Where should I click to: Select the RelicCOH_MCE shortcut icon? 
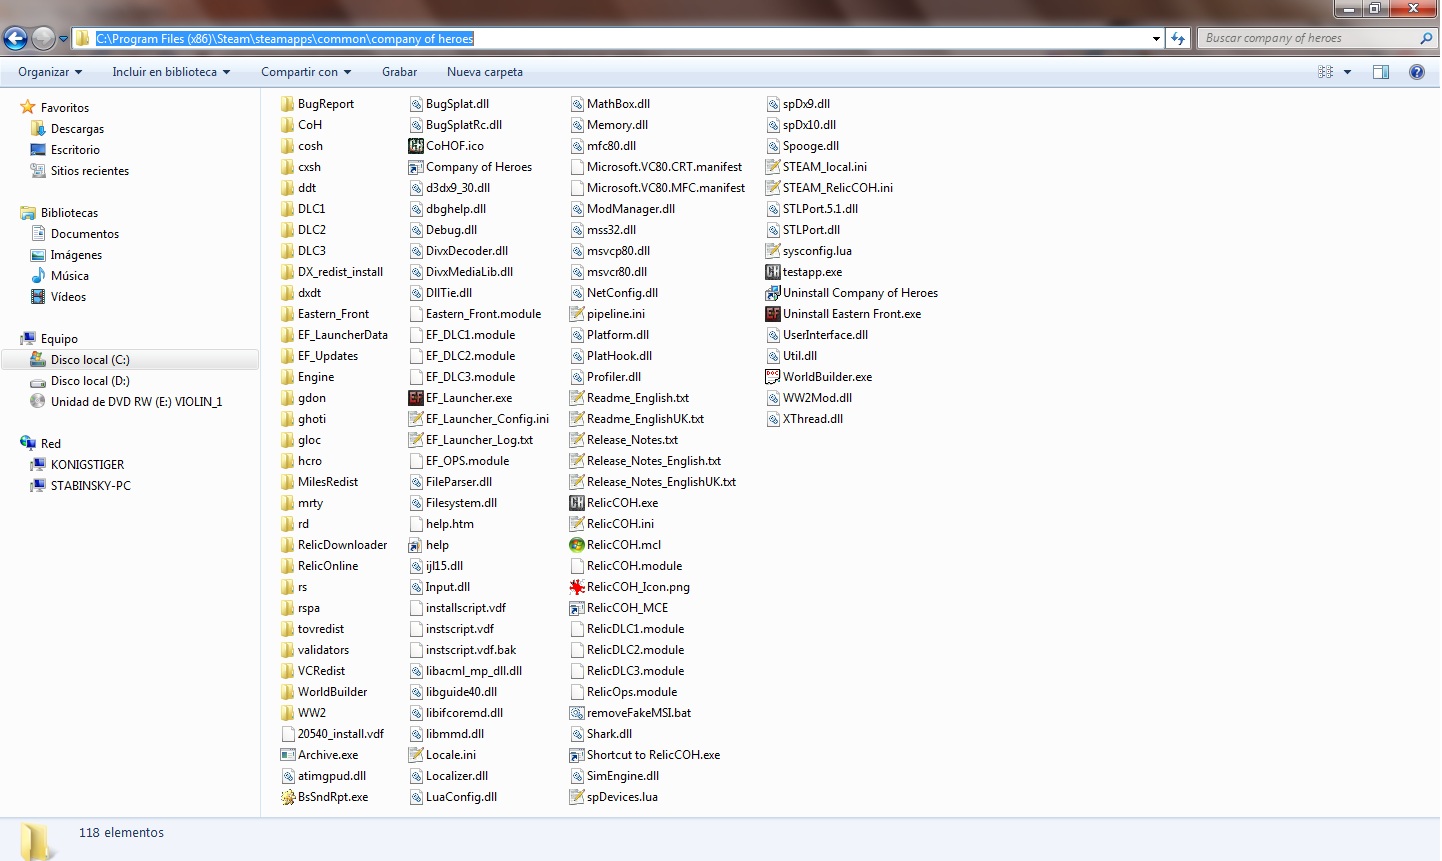pyautogui.click(x=577, y=608)
